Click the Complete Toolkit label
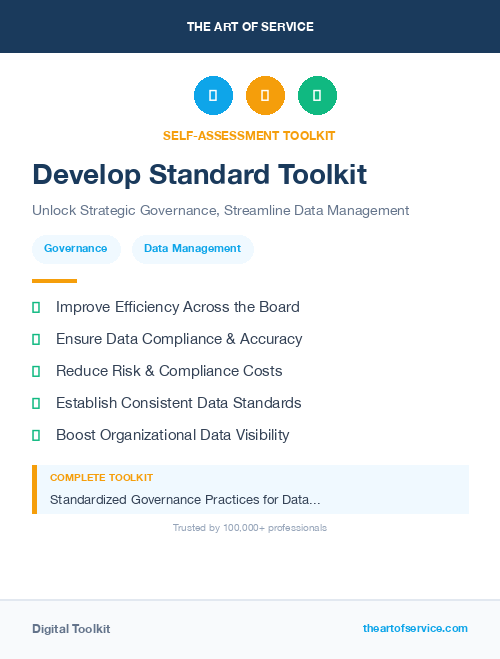 point(101,478)
